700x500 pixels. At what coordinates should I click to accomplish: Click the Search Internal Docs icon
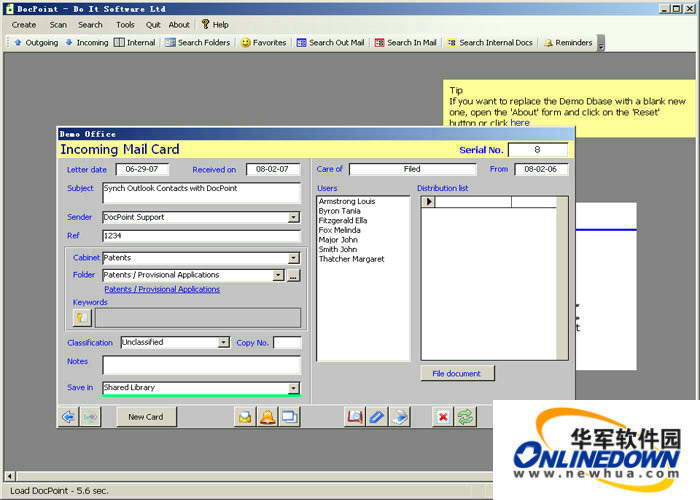[452, 42]
